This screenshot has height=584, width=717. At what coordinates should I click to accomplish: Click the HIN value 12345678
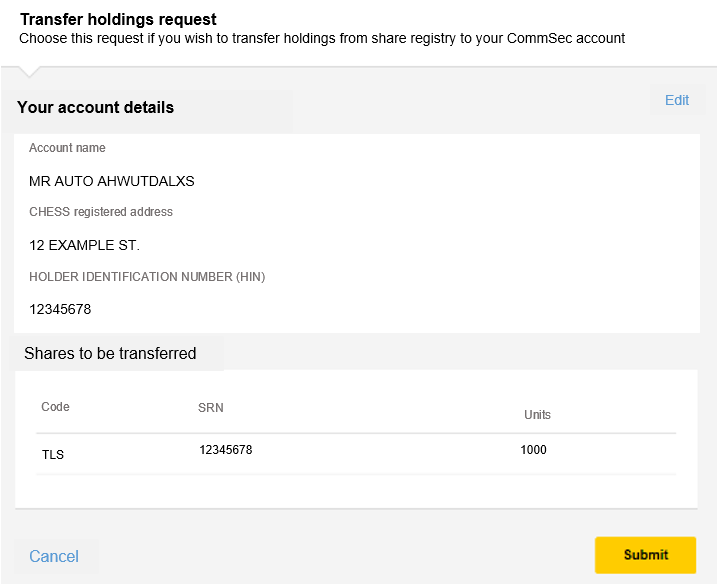[x=60, y=309]
